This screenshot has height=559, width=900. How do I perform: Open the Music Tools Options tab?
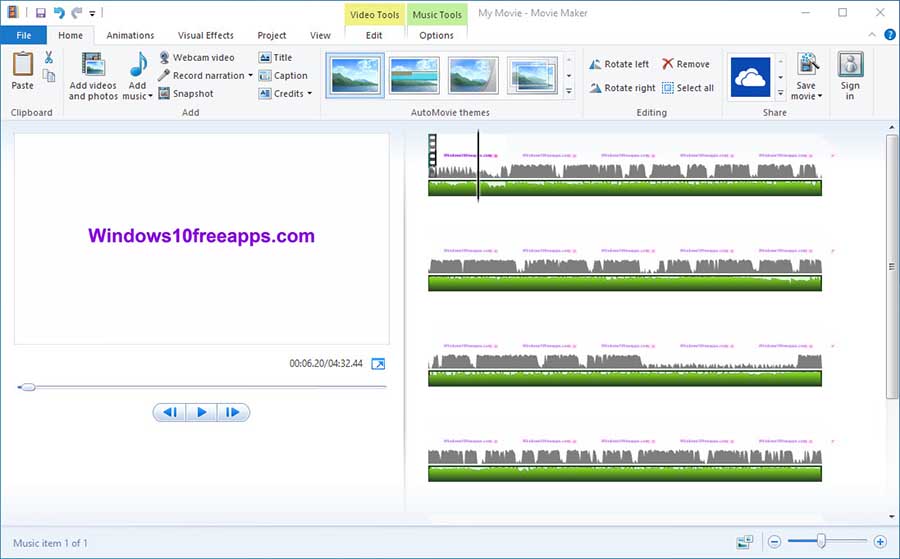click(x=436, y=35)
